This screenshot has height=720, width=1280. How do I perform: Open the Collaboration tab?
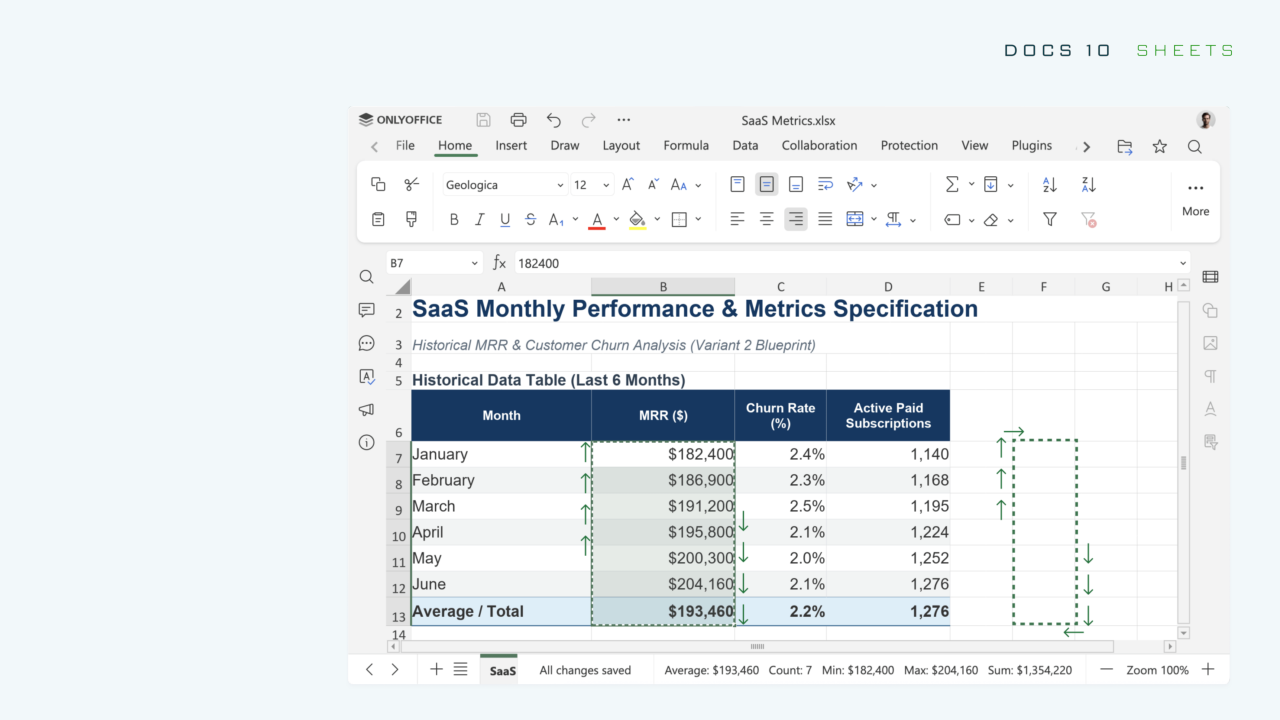[x=819, y=146]
